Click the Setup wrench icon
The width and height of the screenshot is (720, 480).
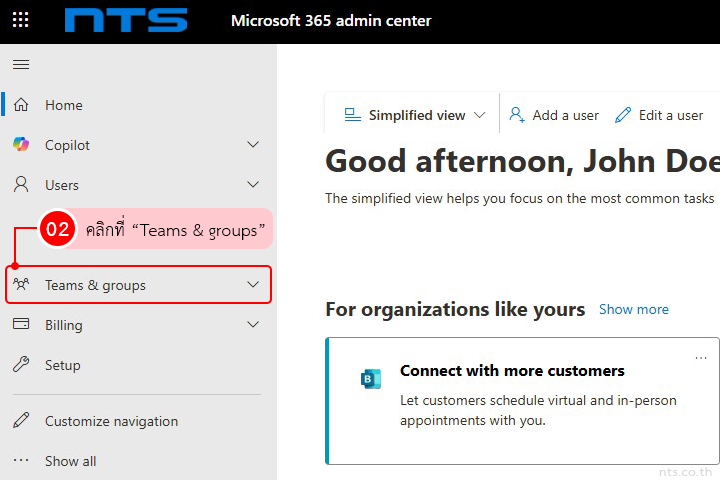click(21, 365)
